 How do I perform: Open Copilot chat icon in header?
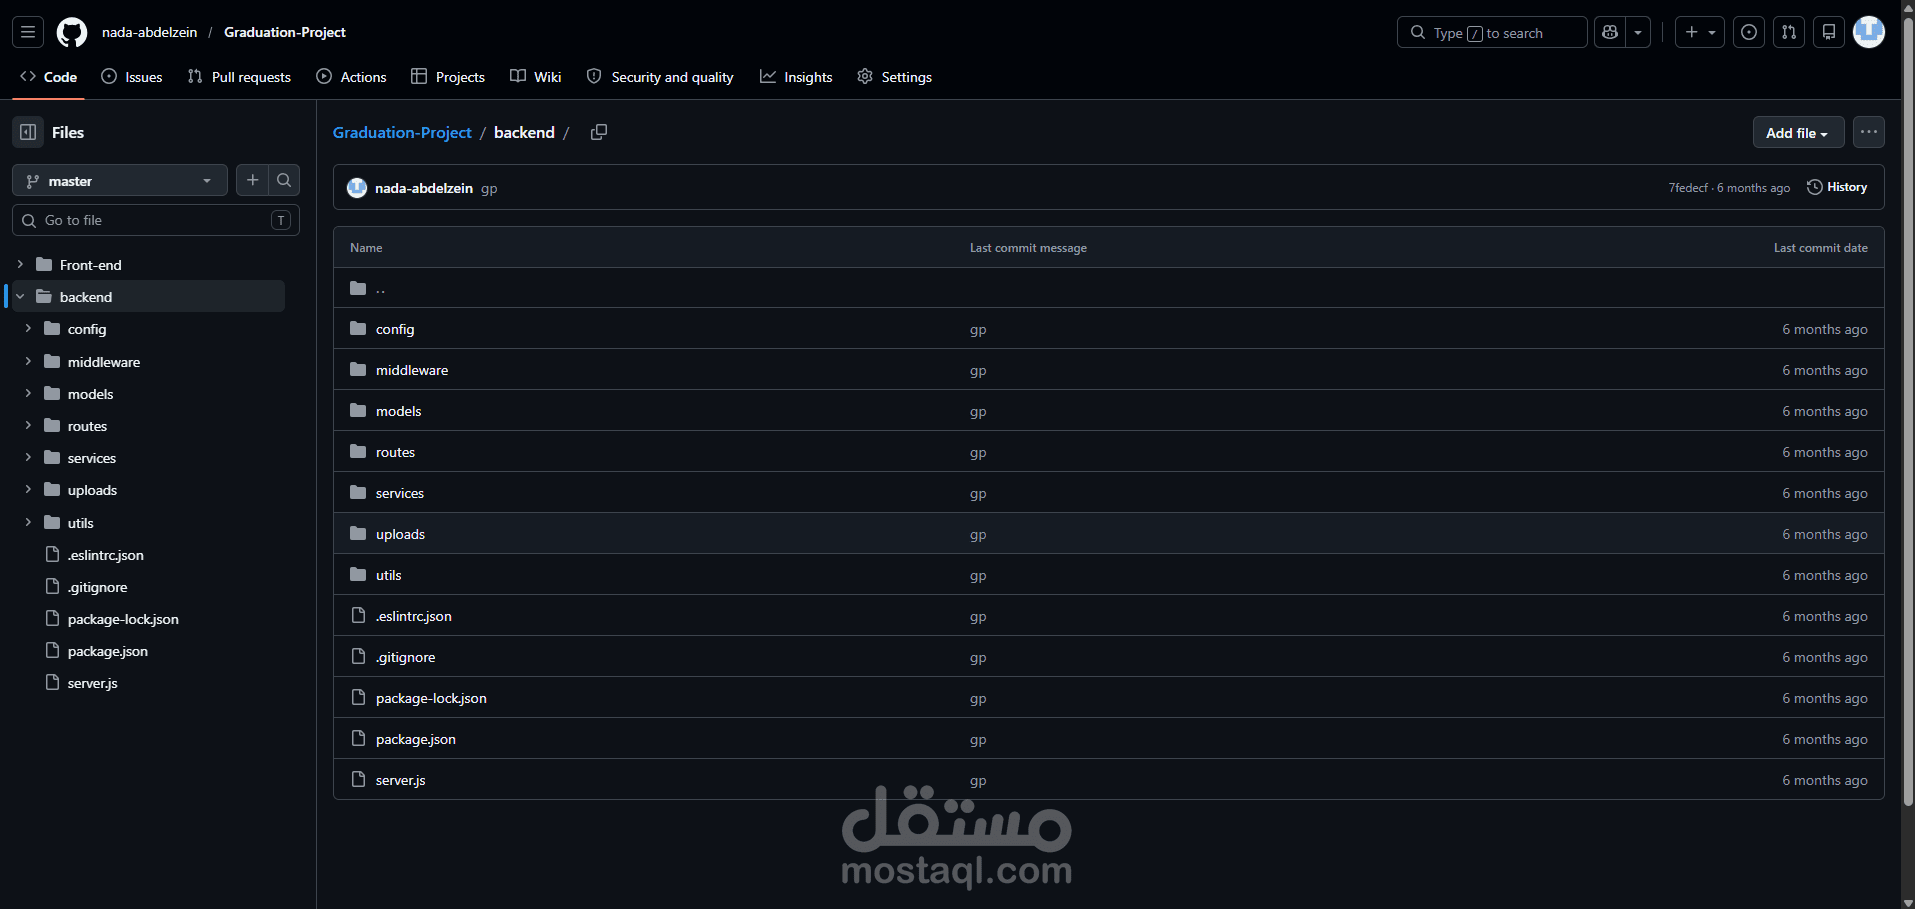point(1610,32)
